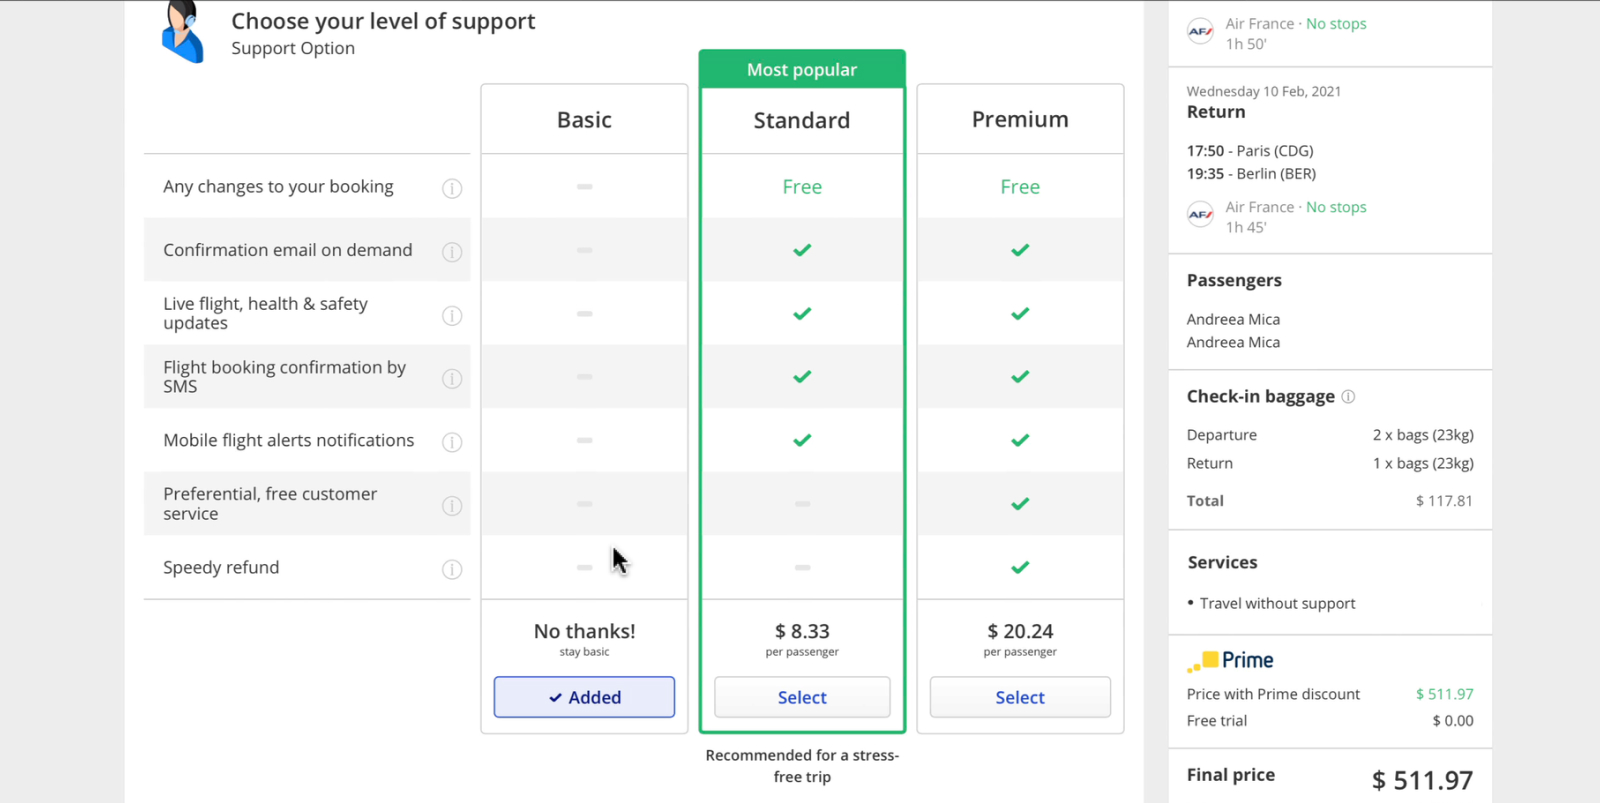
Task: Click the Standard column header
Action: (802, 121)
